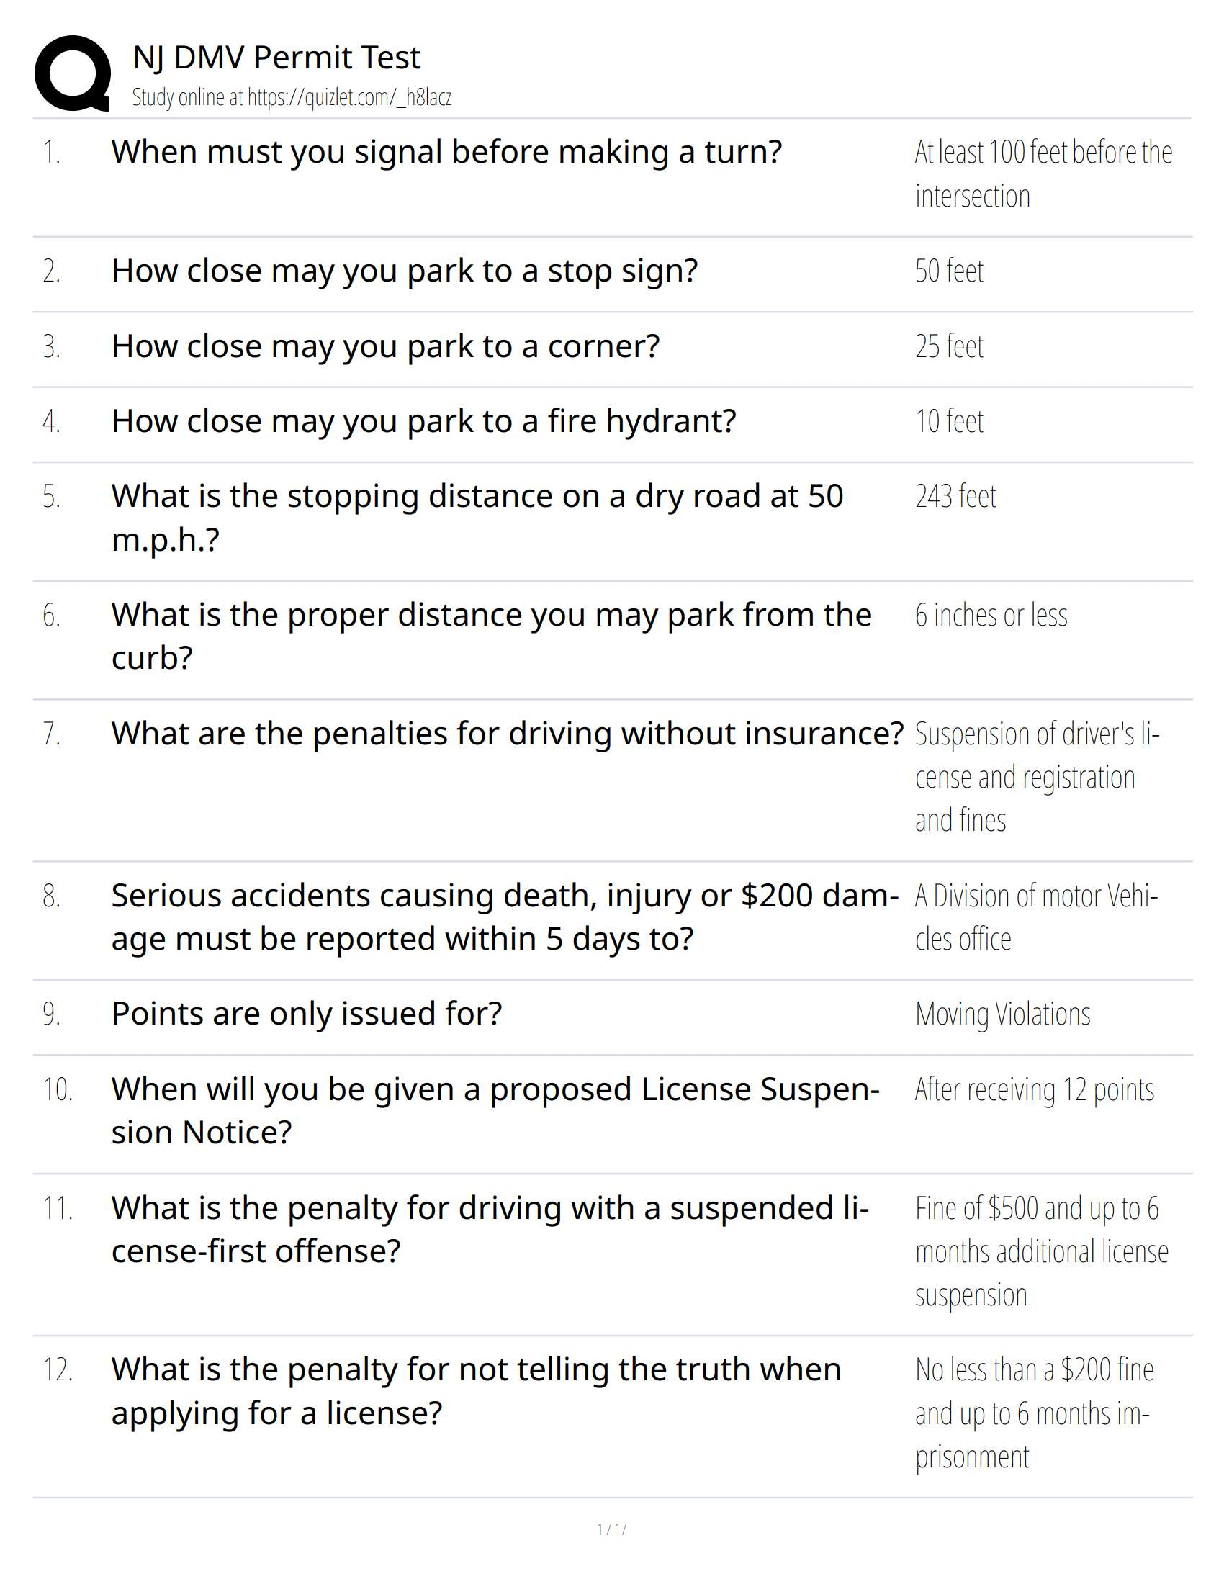This screenshot has height=1584, width=1224.
Task: Click the "50 feet" answer
Action: (x=949, y=271)
